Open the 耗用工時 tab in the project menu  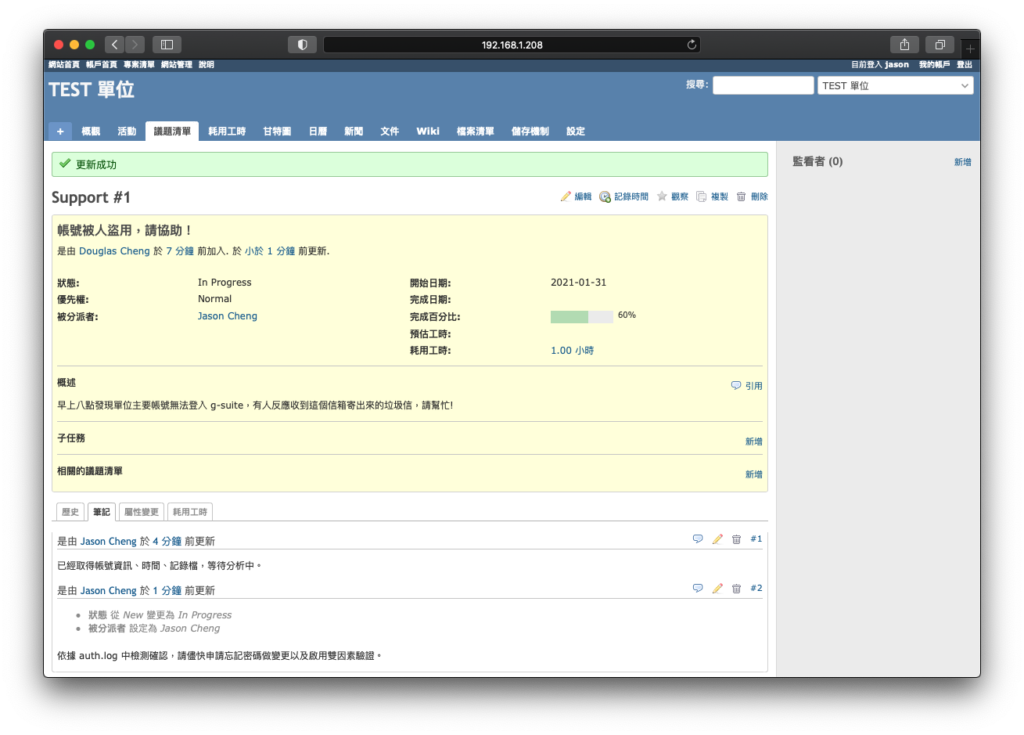[227, 131]
